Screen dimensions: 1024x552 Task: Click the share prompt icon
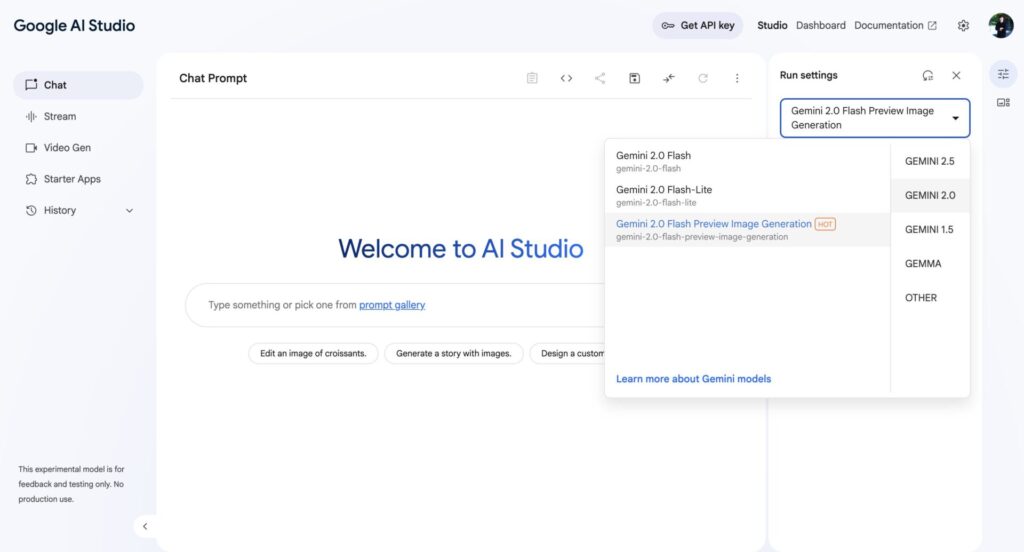(x=600, y=78)
